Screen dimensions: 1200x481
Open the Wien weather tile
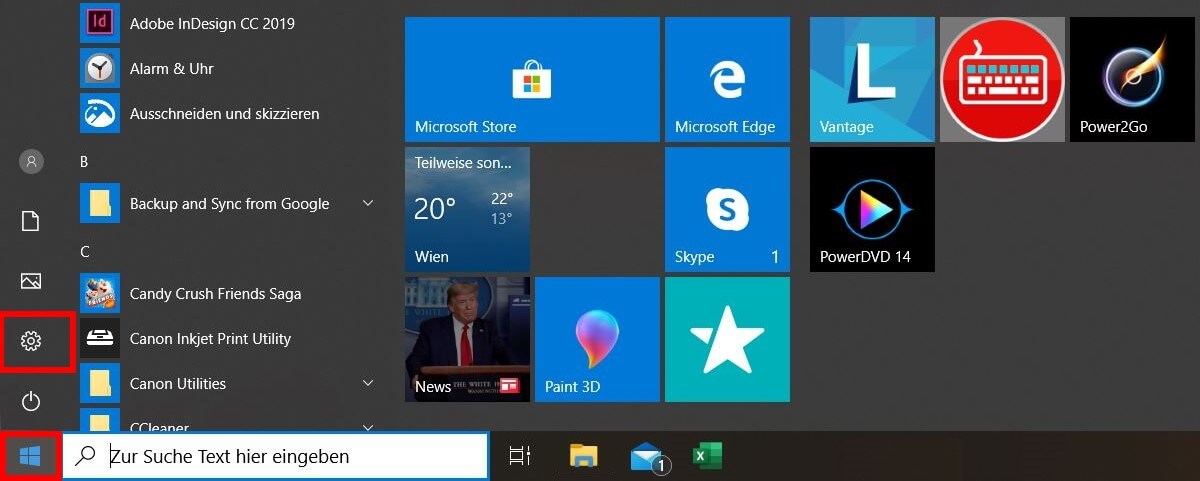467,209
